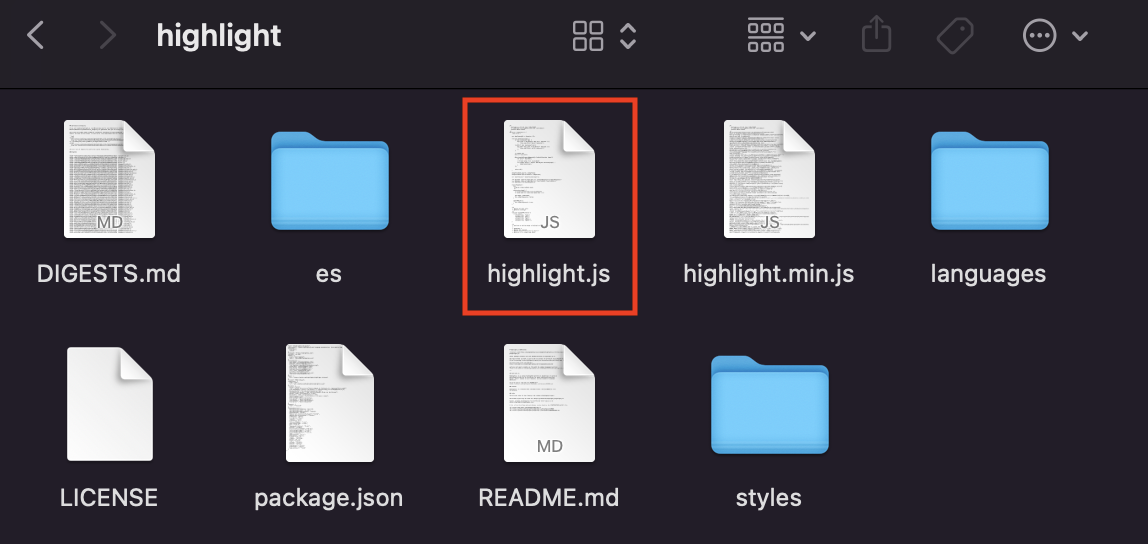
Task: Open view mode up-down selector arrows
Action: click(x=627, y=35)
